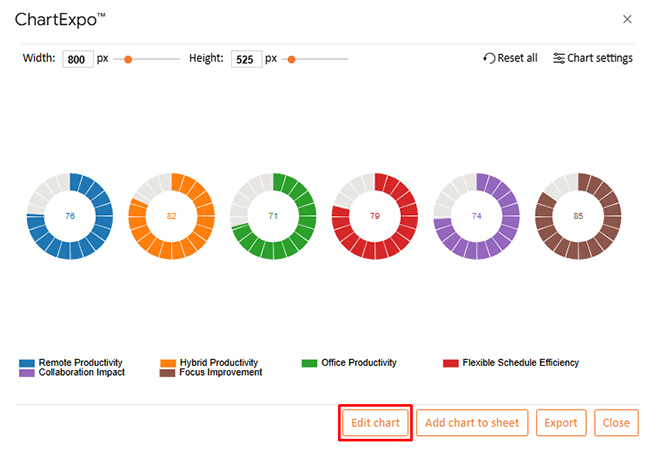This screenshot has width=650, height=451.
Task: Click the Flexible Schedule Efficiency legend swatch
Action: coord(450,363)
